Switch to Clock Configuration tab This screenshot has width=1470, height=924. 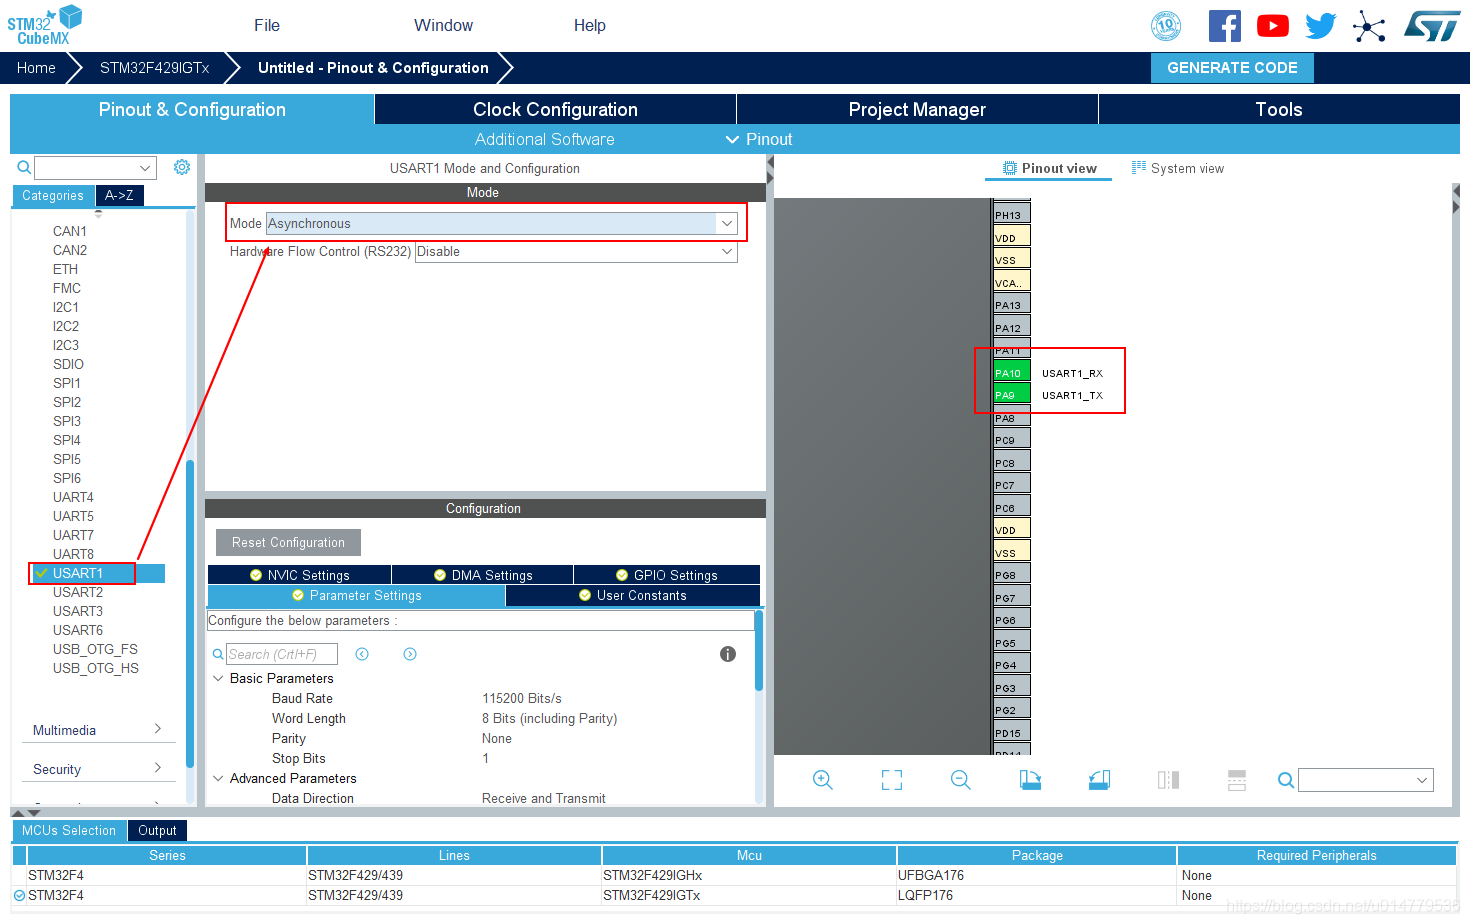[x=555, y=109]
